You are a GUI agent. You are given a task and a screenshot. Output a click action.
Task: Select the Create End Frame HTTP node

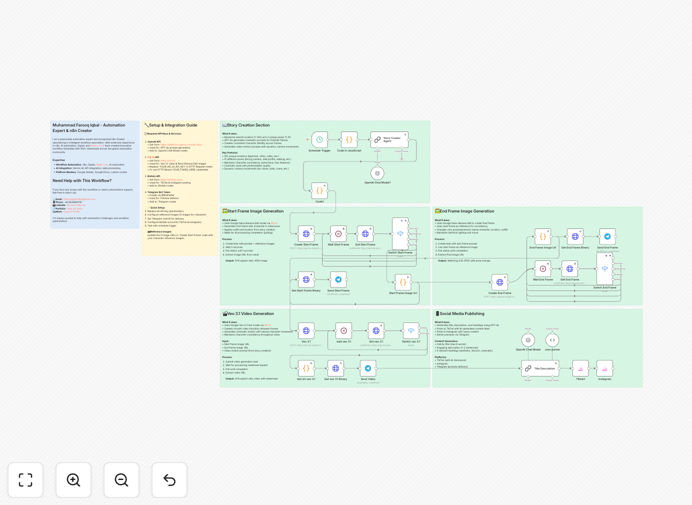pyautogui.click(x=500, y=283)
